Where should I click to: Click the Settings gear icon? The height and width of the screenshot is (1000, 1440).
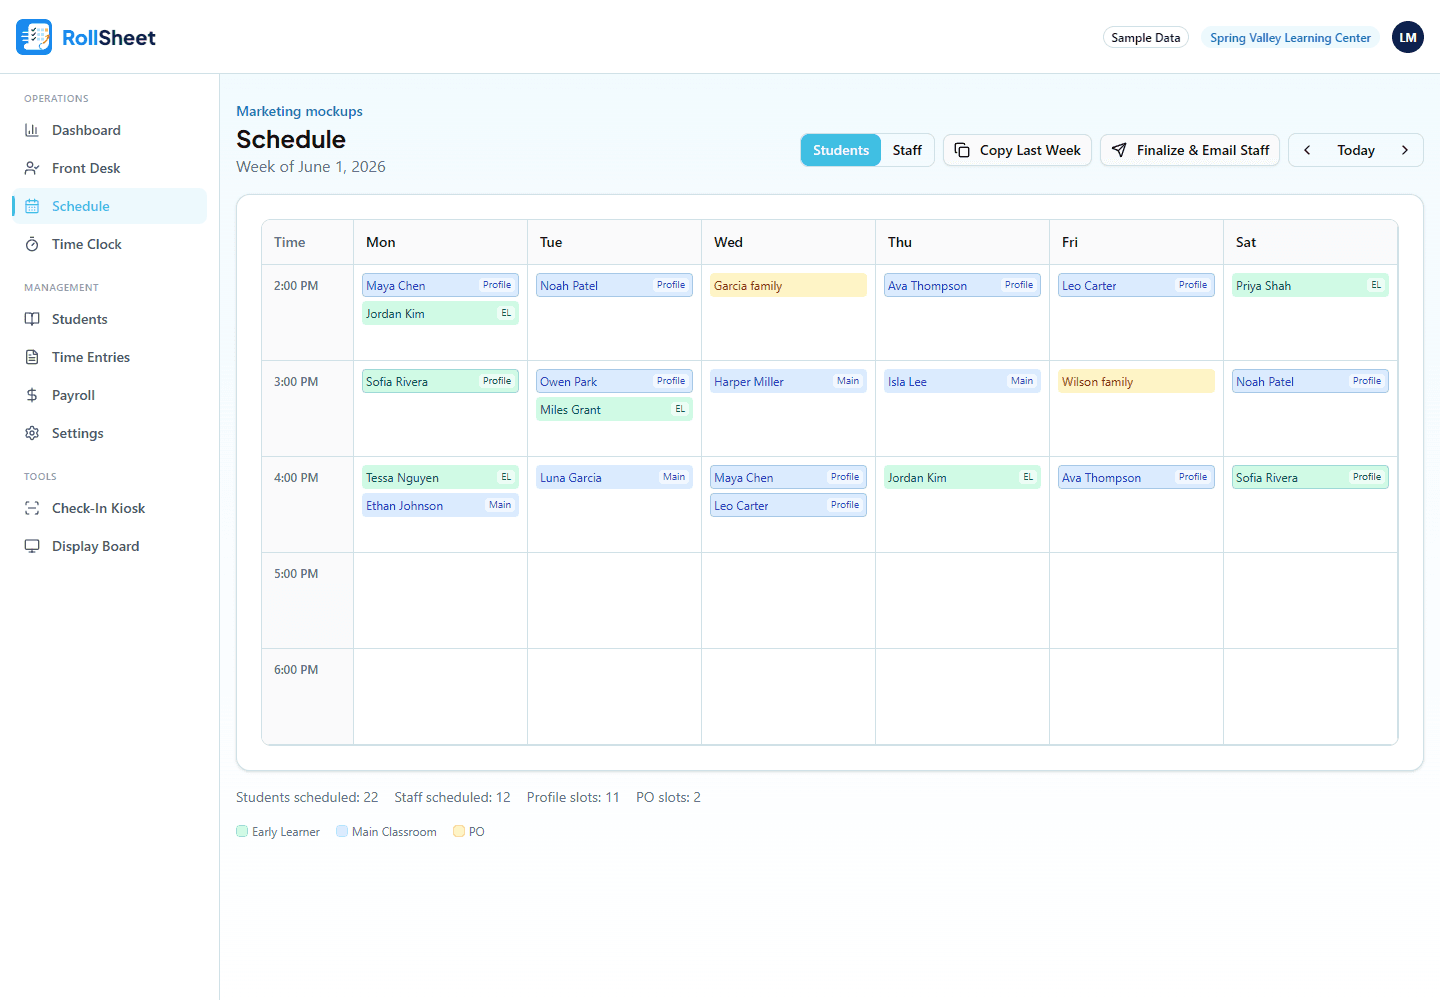tap(32, 433)
